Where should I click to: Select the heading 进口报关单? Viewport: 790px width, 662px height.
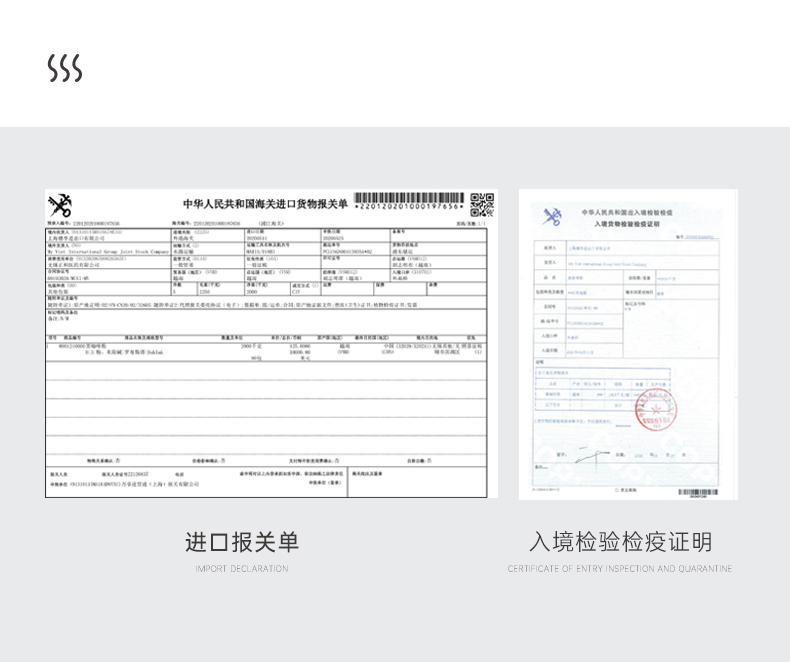242,542
